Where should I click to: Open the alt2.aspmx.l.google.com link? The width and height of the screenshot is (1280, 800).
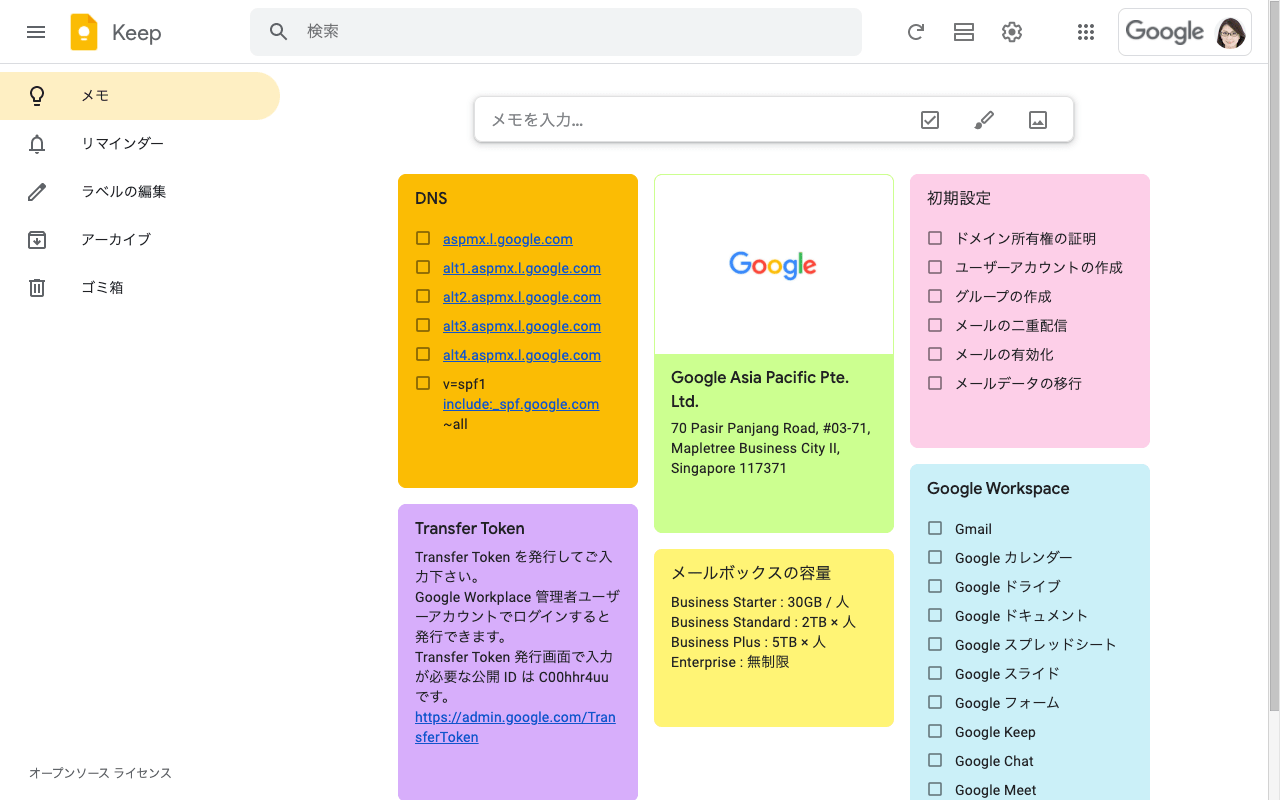click(x=522, y=297)
